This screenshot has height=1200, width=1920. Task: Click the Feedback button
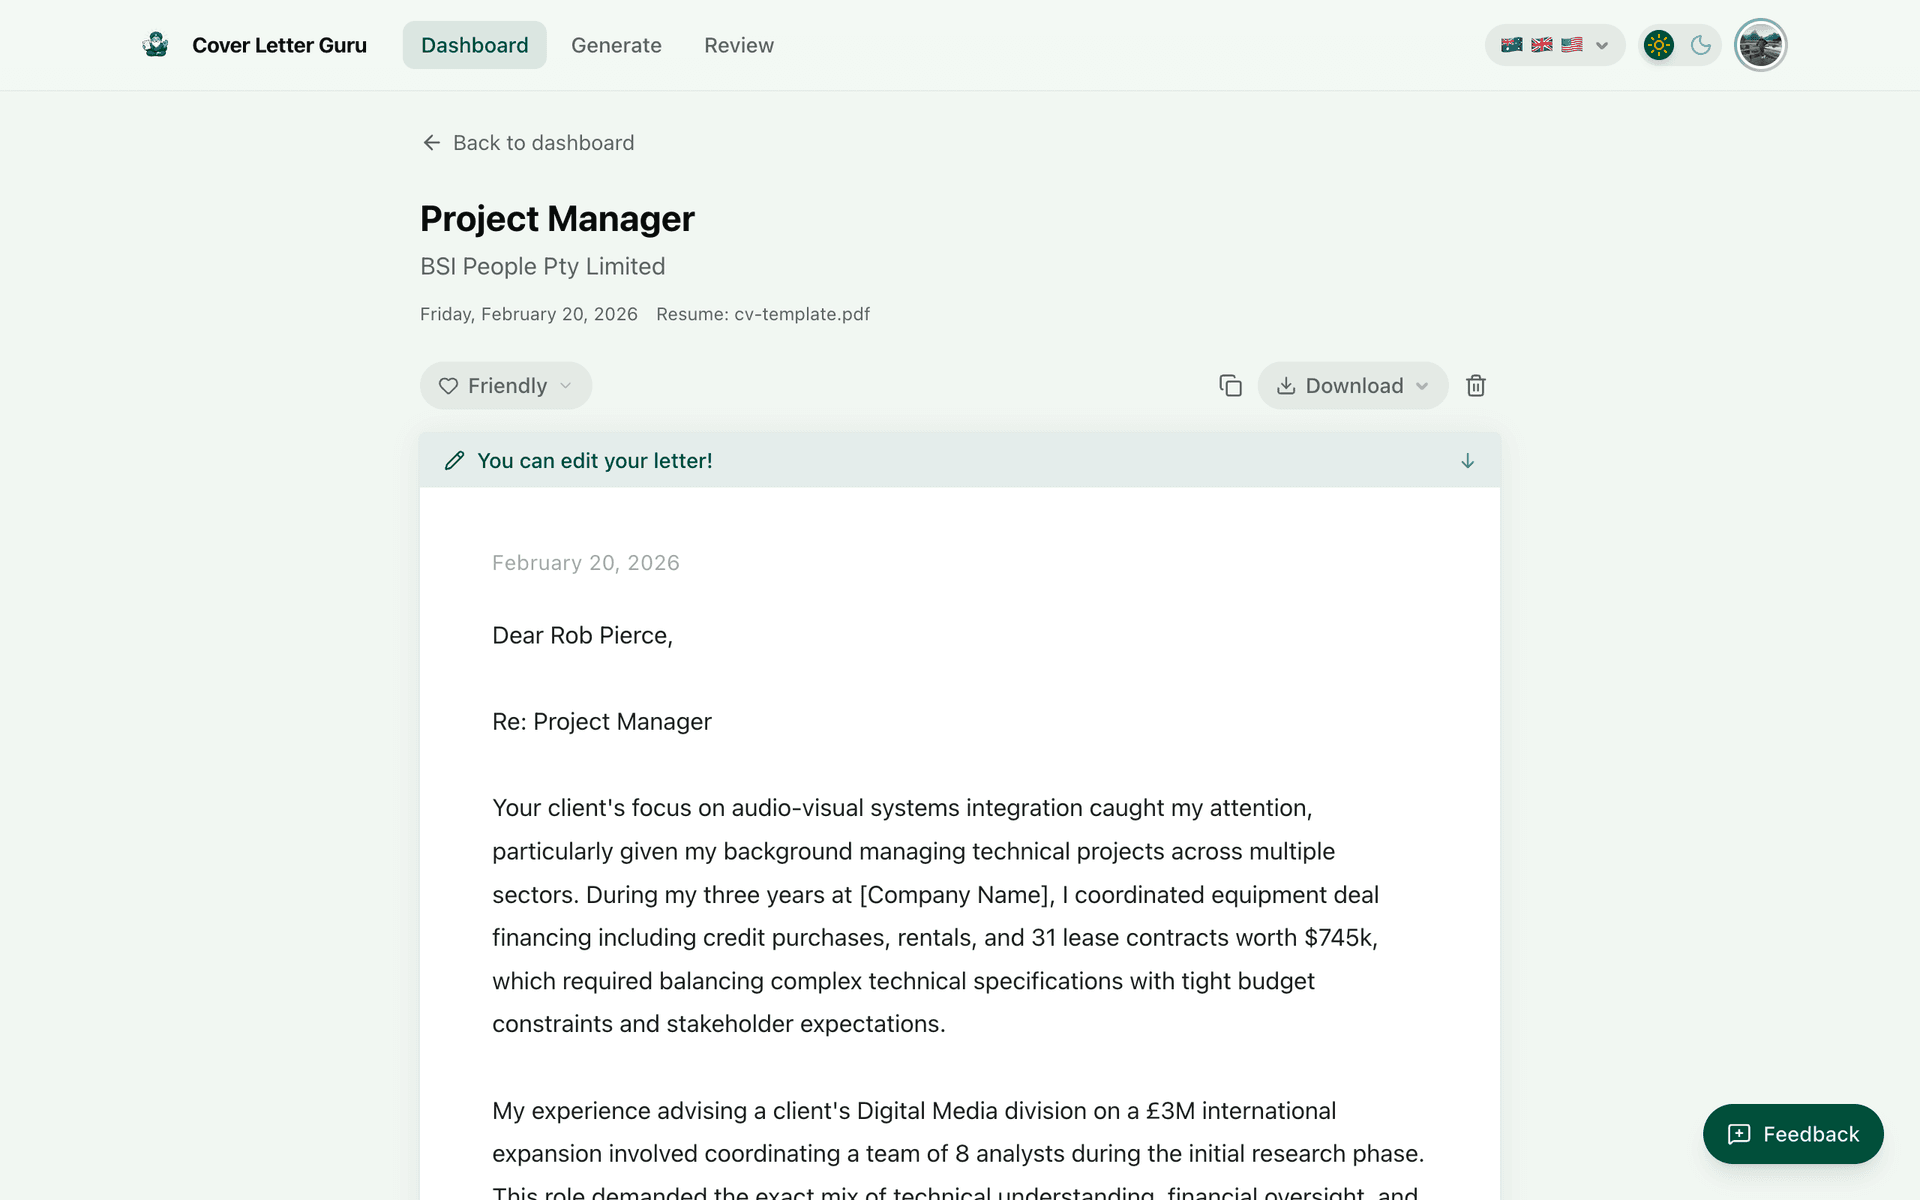tap(1792, 1134)
